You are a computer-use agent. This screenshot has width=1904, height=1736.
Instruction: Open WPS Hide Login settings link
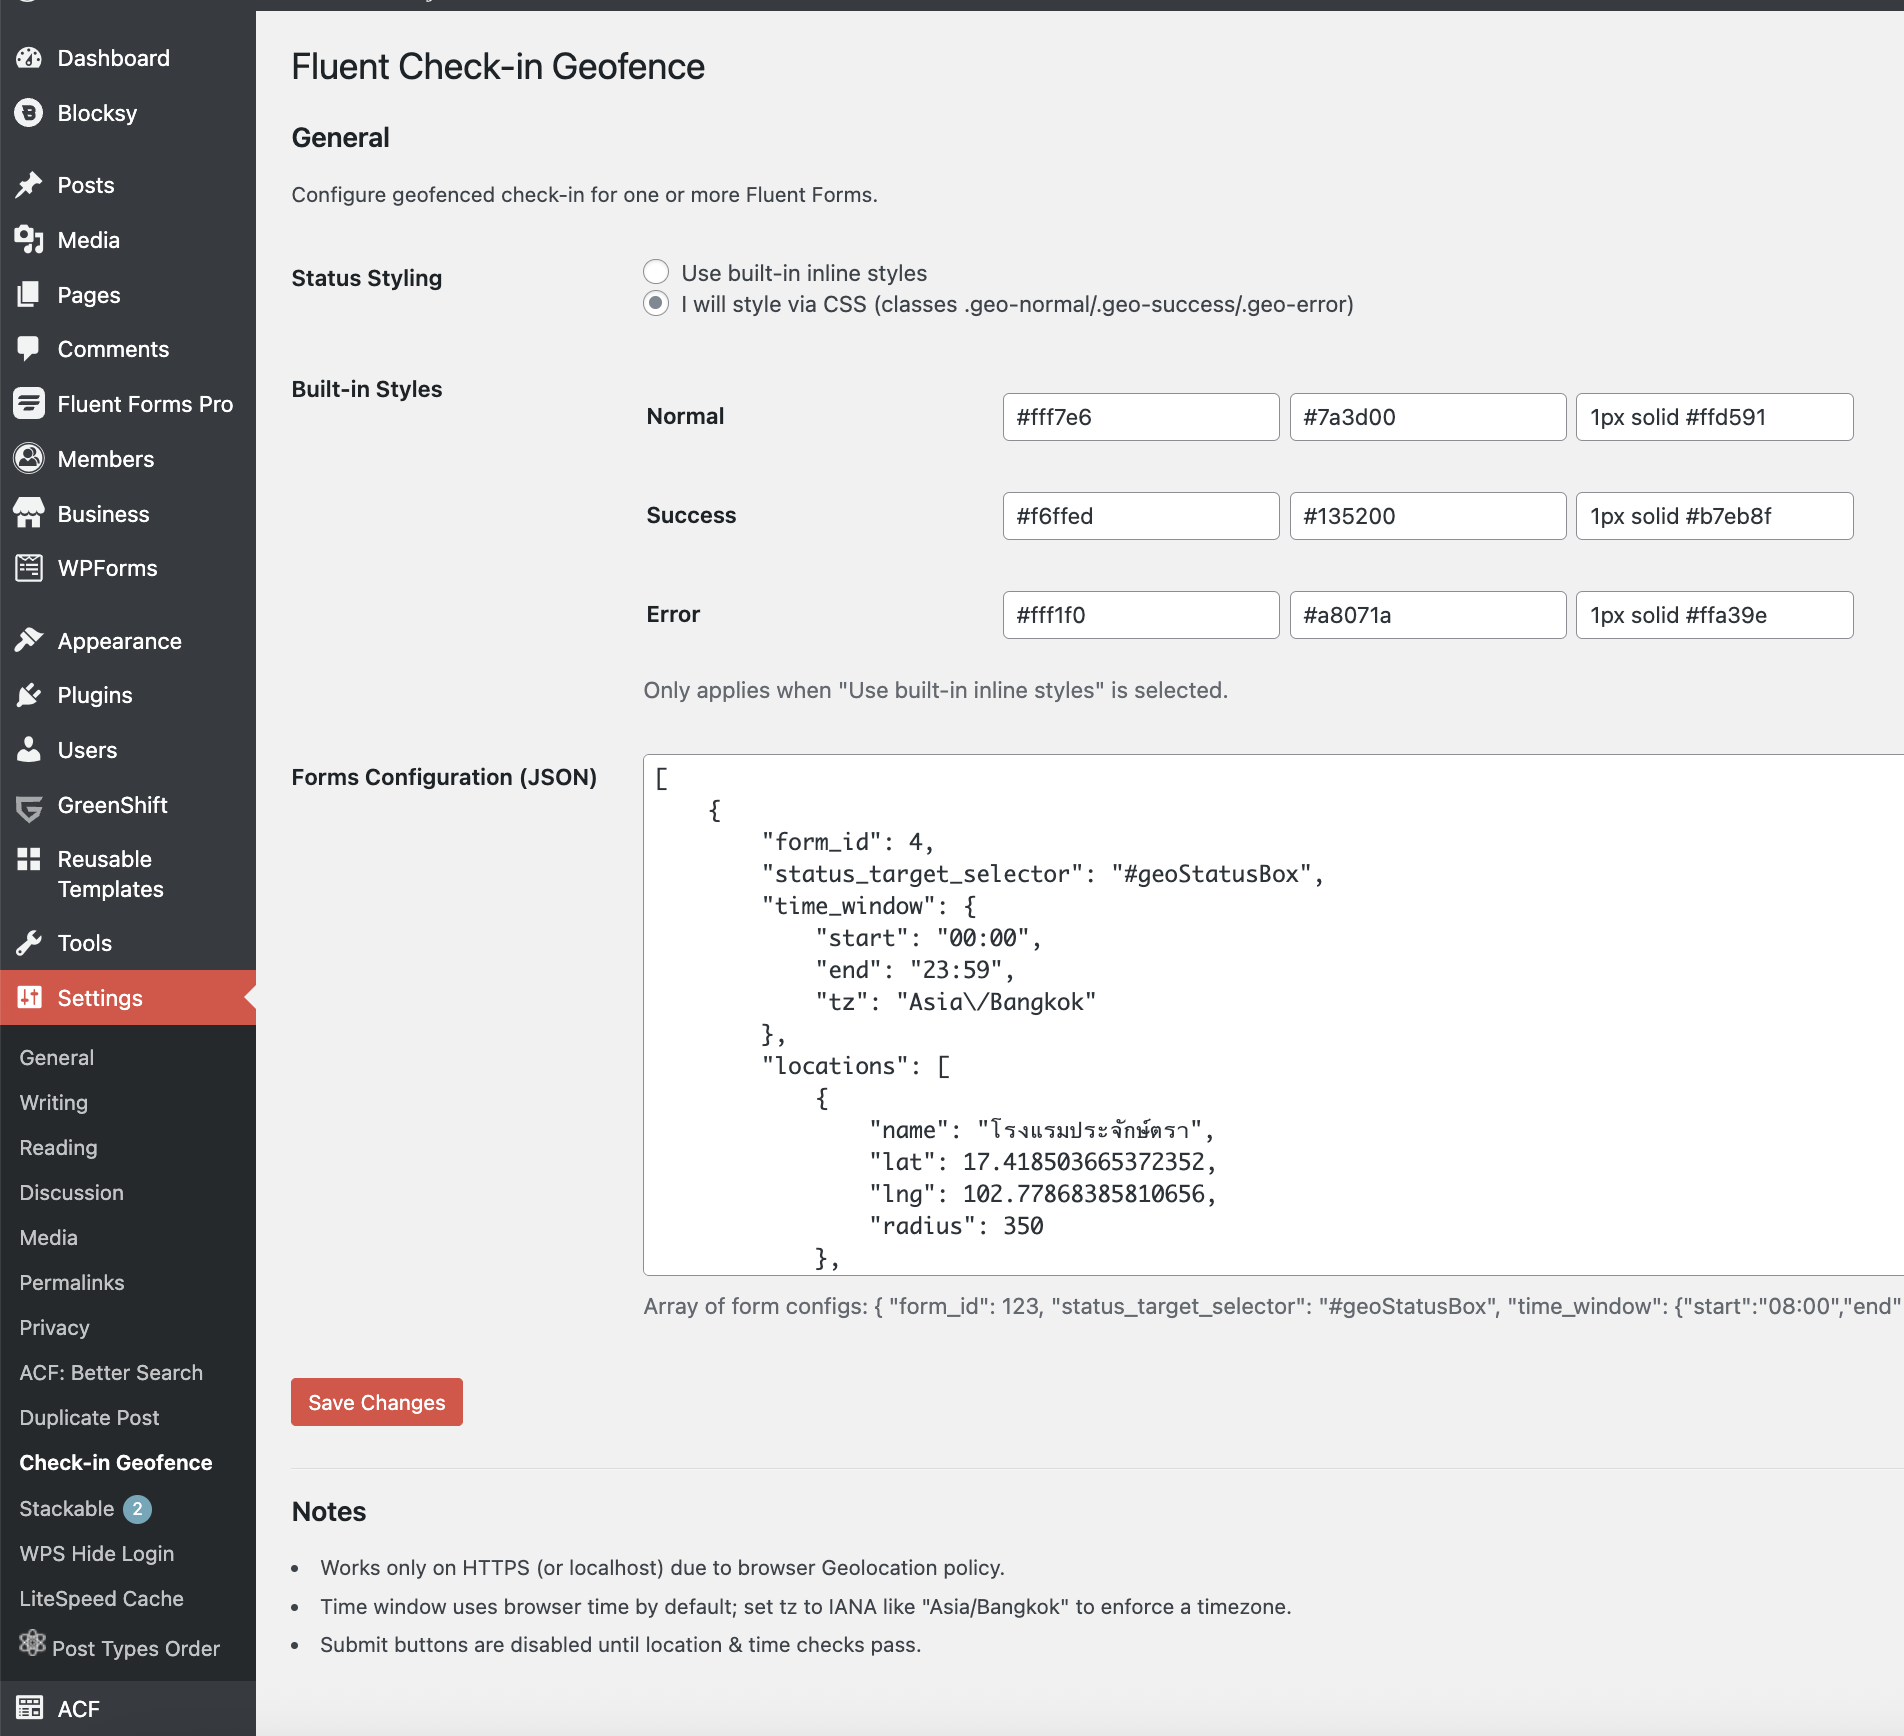click(96, 1553)
